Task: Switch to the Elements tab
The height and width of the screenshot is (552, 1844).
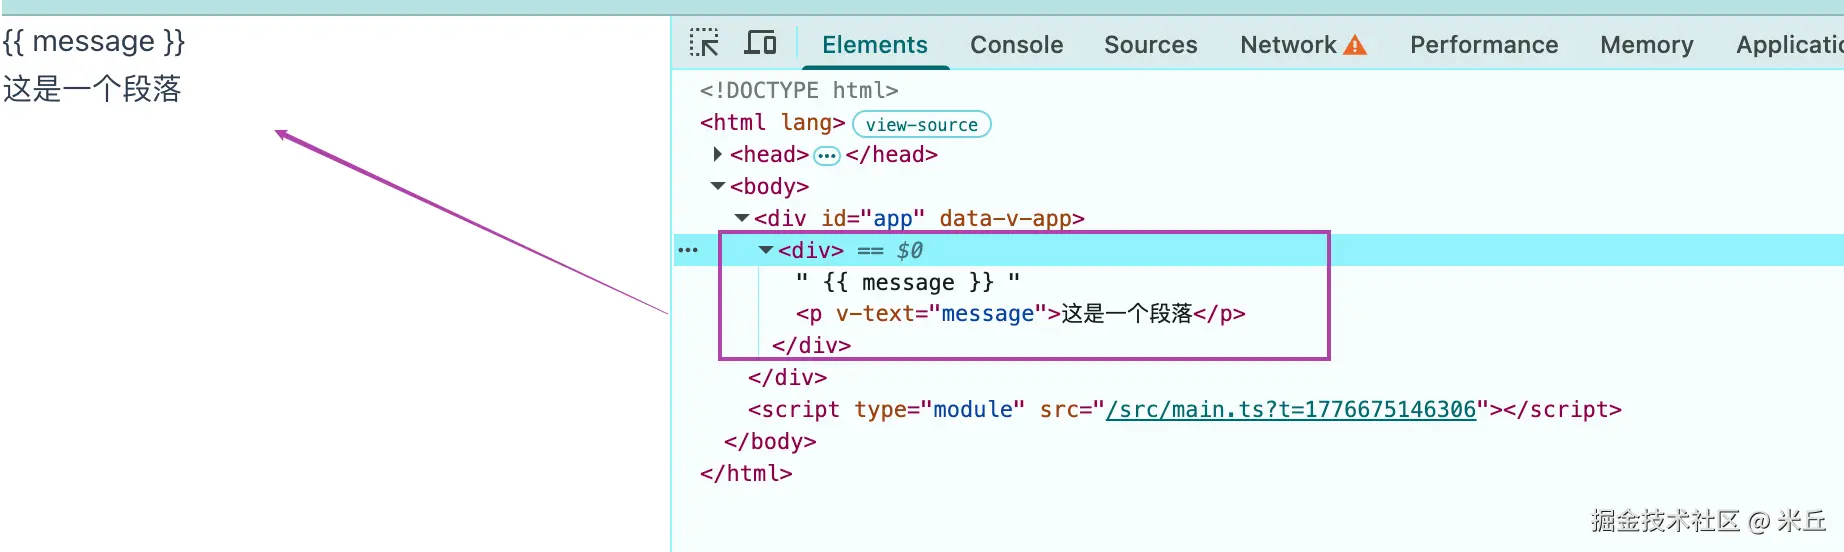Action: coord(875,45)
